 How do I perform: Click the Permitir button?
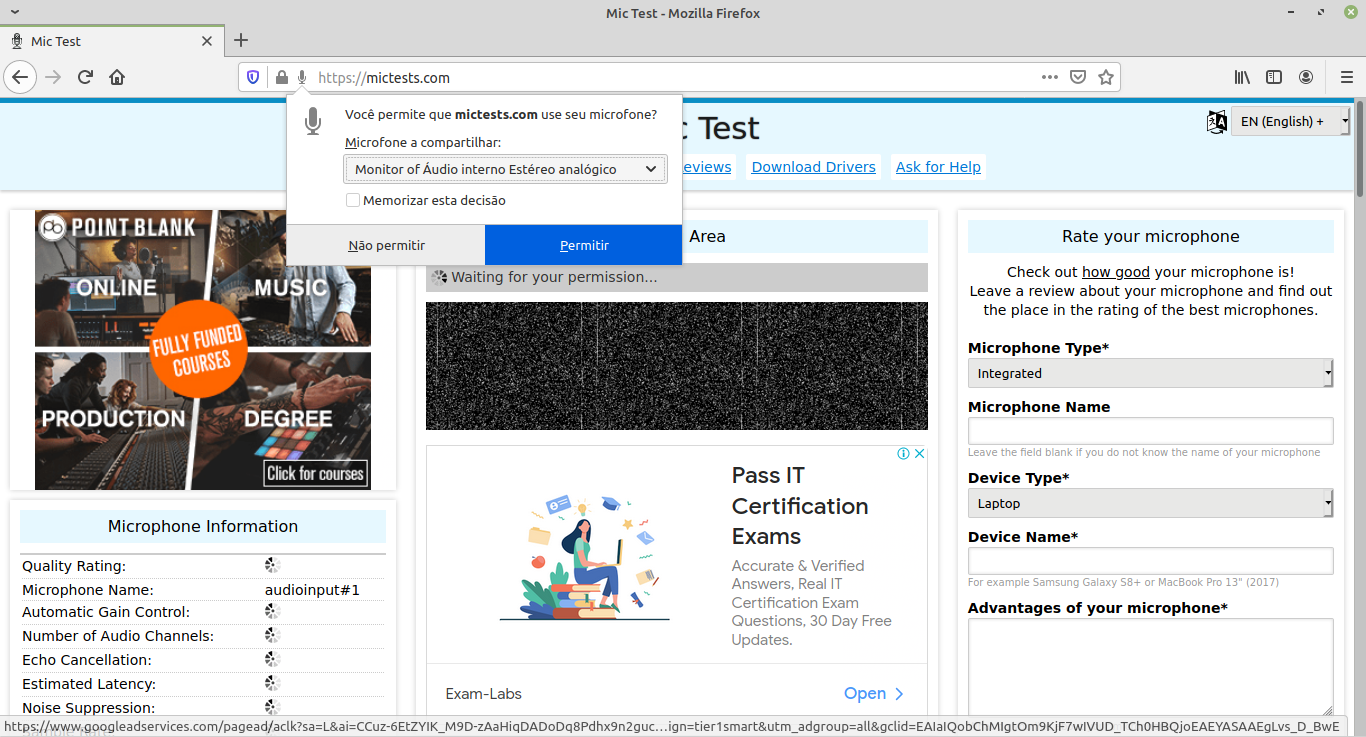[584, 245]
